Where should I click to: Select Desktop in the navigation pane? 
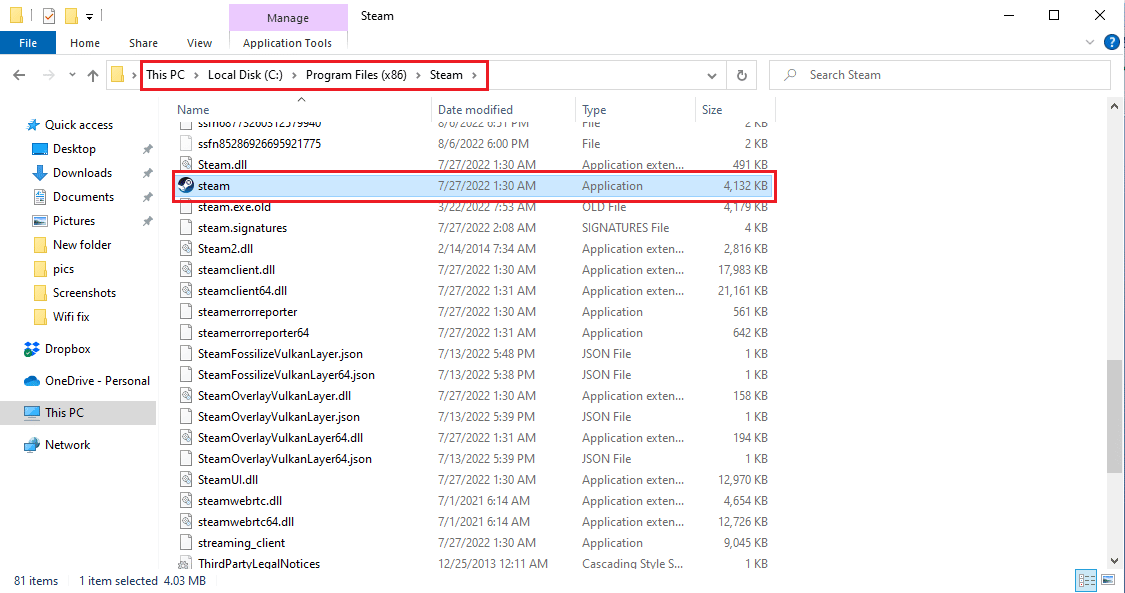73,148
